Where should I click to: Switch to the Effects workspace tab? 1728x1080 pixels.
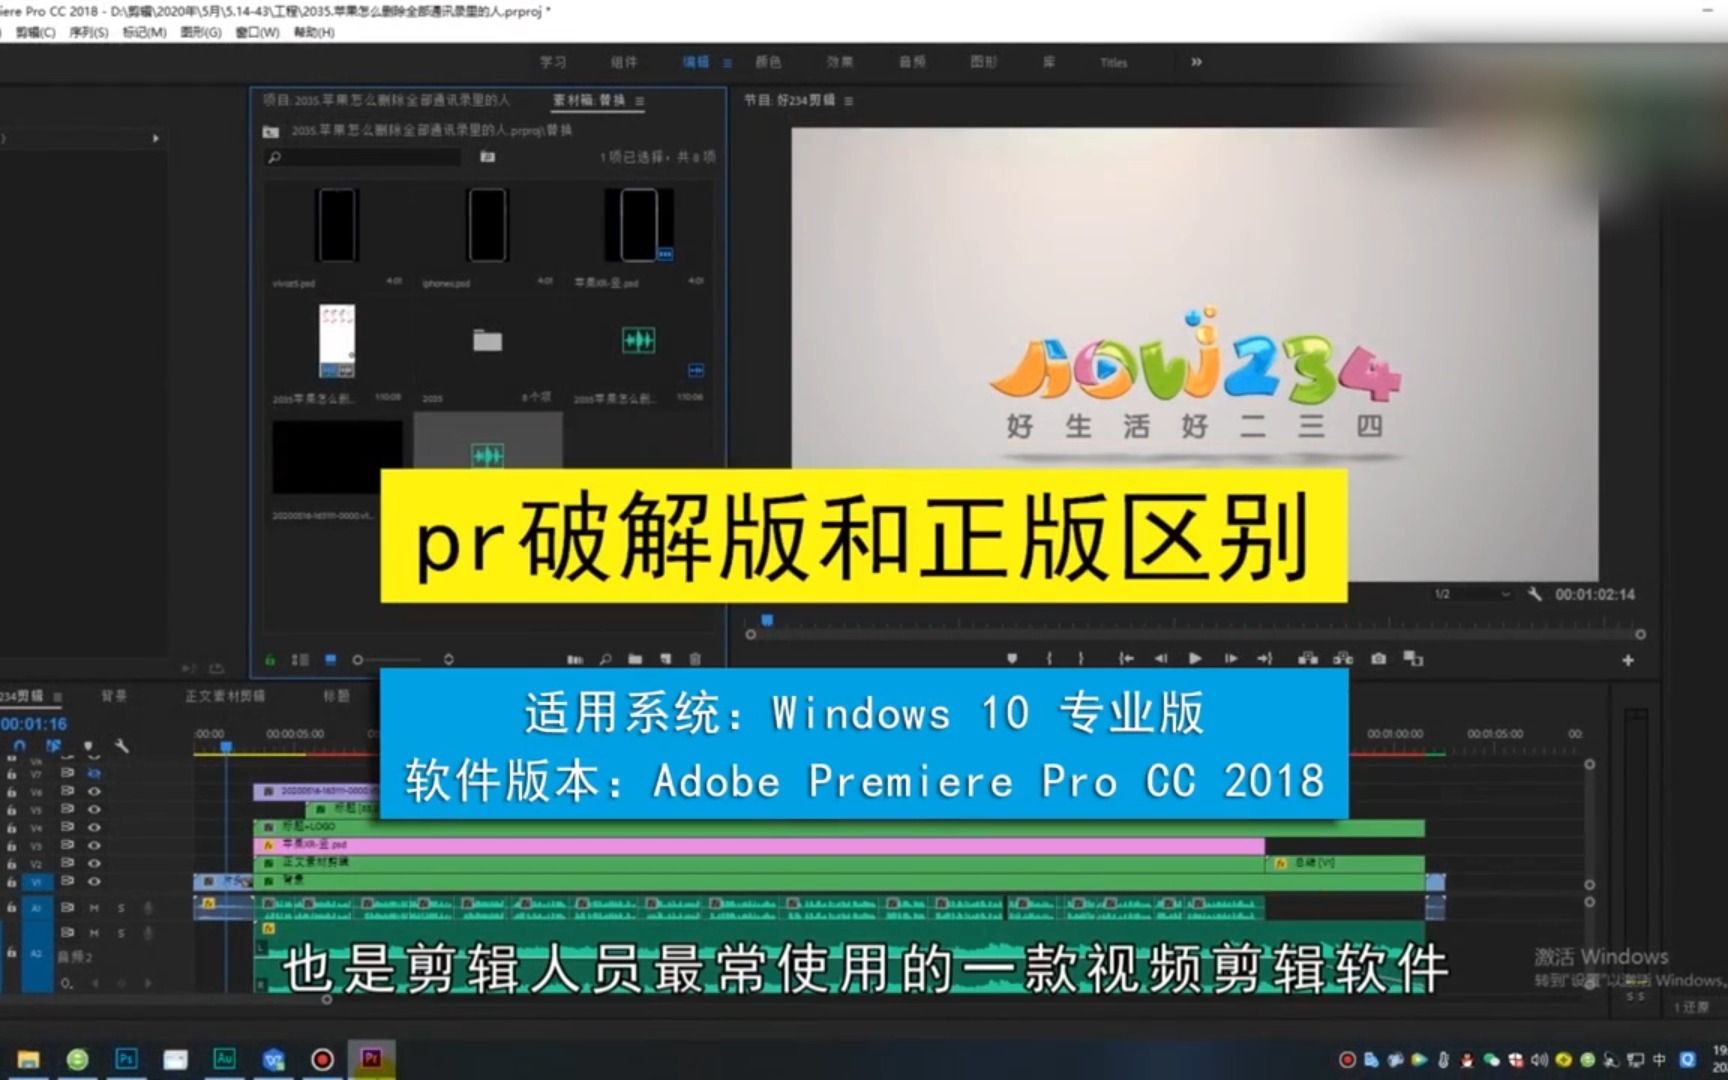pyautogui.click(x=840, y=62)
